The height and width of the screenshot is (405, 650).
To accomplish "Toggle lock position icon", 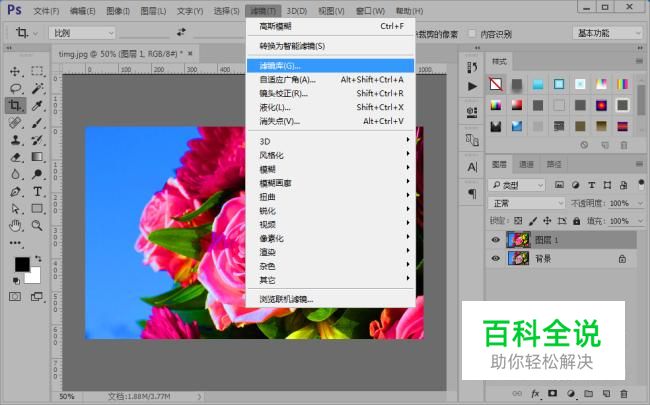I will pos(548,221).
